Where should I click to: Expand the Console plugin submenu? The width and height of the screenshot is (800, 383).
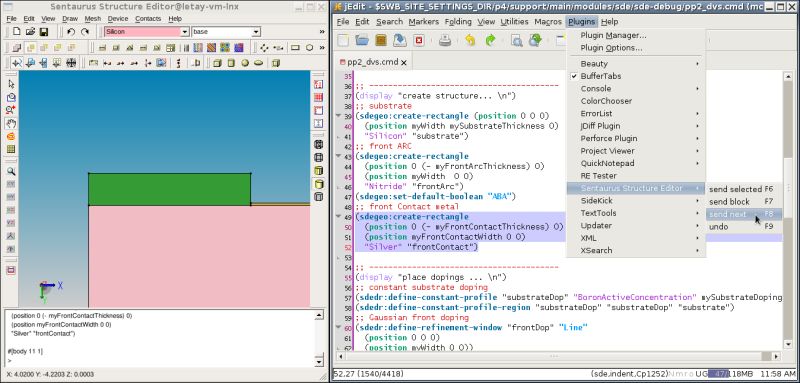click(x=636, y=88)
